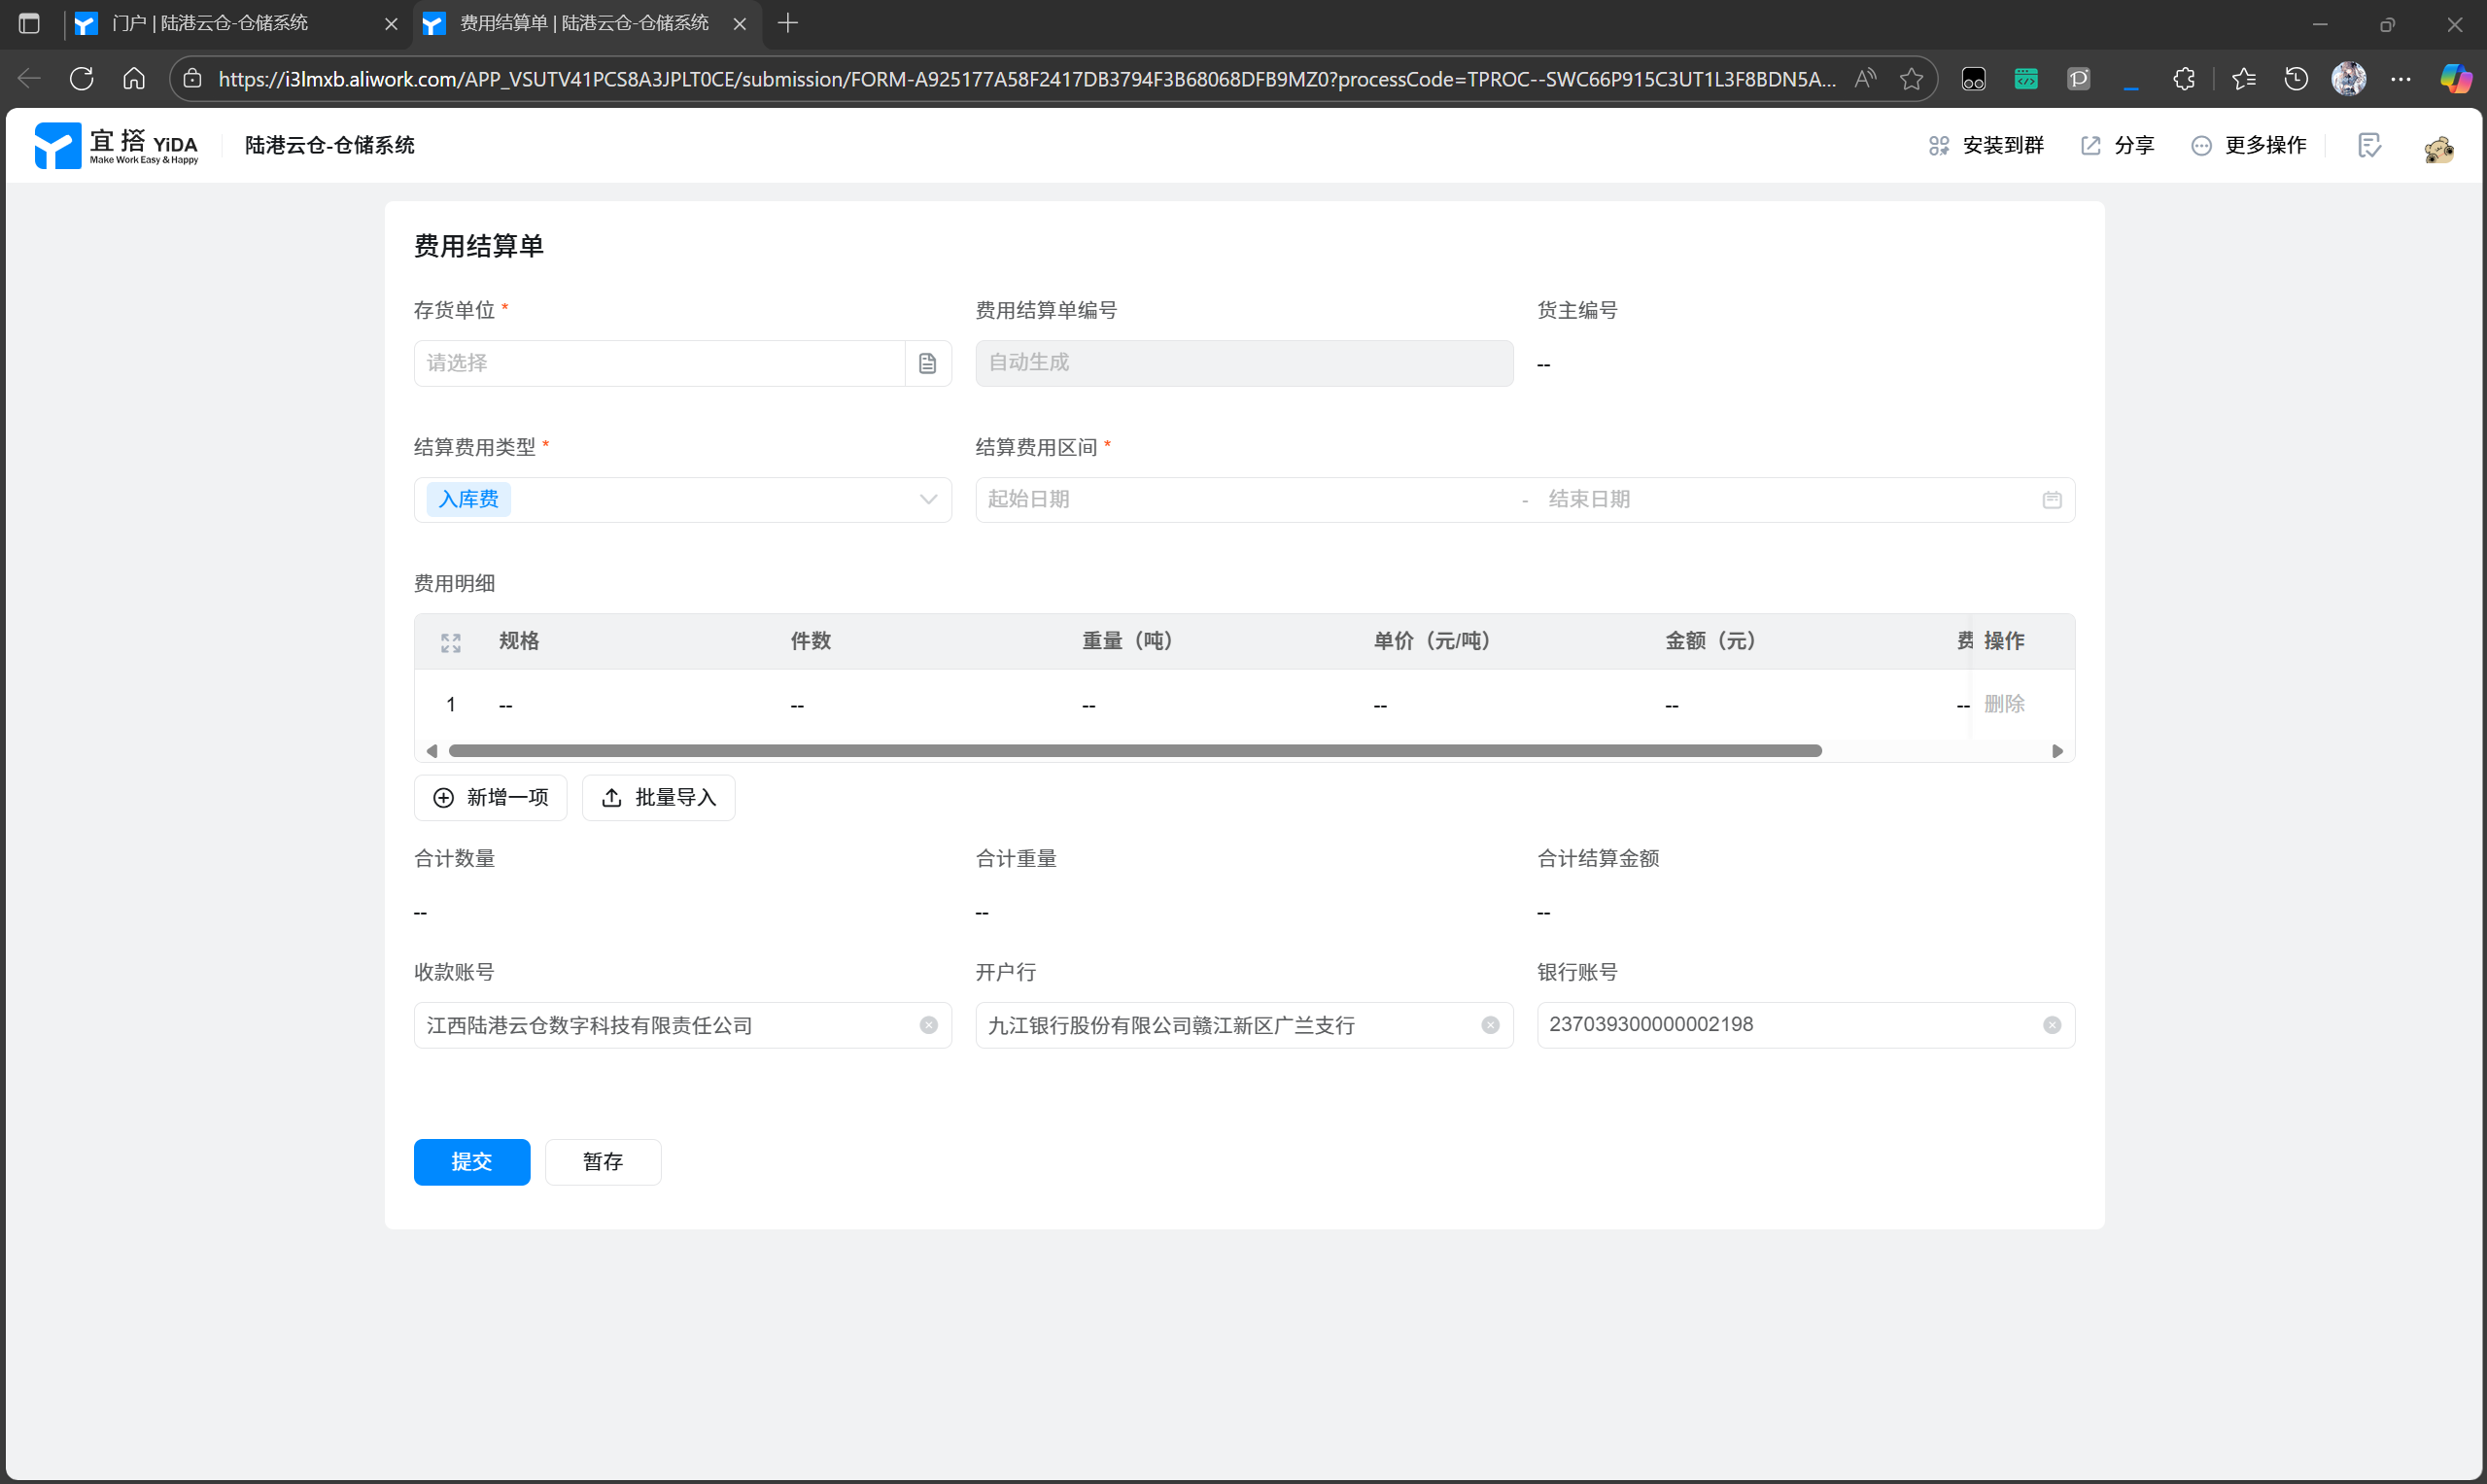This screenshot has width=2487, height=1484.
Task: Click the YiDA logo icon
Action: pyautogui.click(x=57, y=146)
